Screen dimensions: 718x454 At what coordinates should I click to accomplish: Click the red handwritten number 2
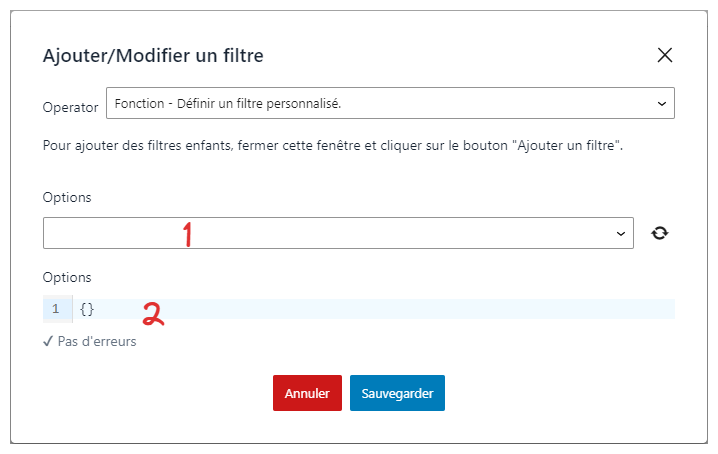(x=153, y=314)
